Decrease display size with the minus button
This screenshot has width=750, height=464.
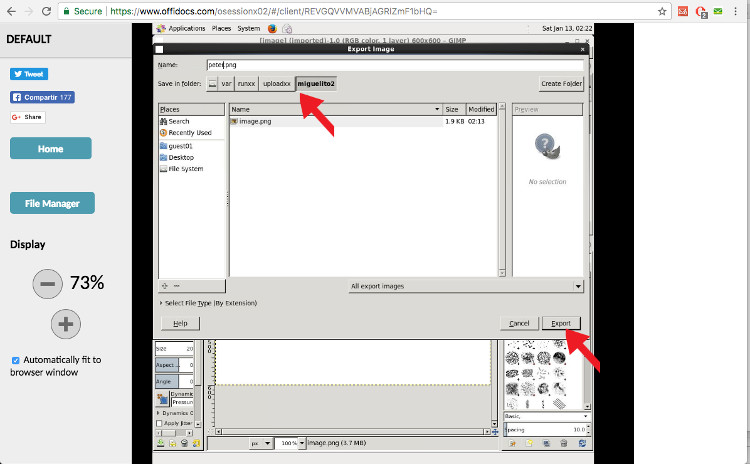click(x=47, y=284)
